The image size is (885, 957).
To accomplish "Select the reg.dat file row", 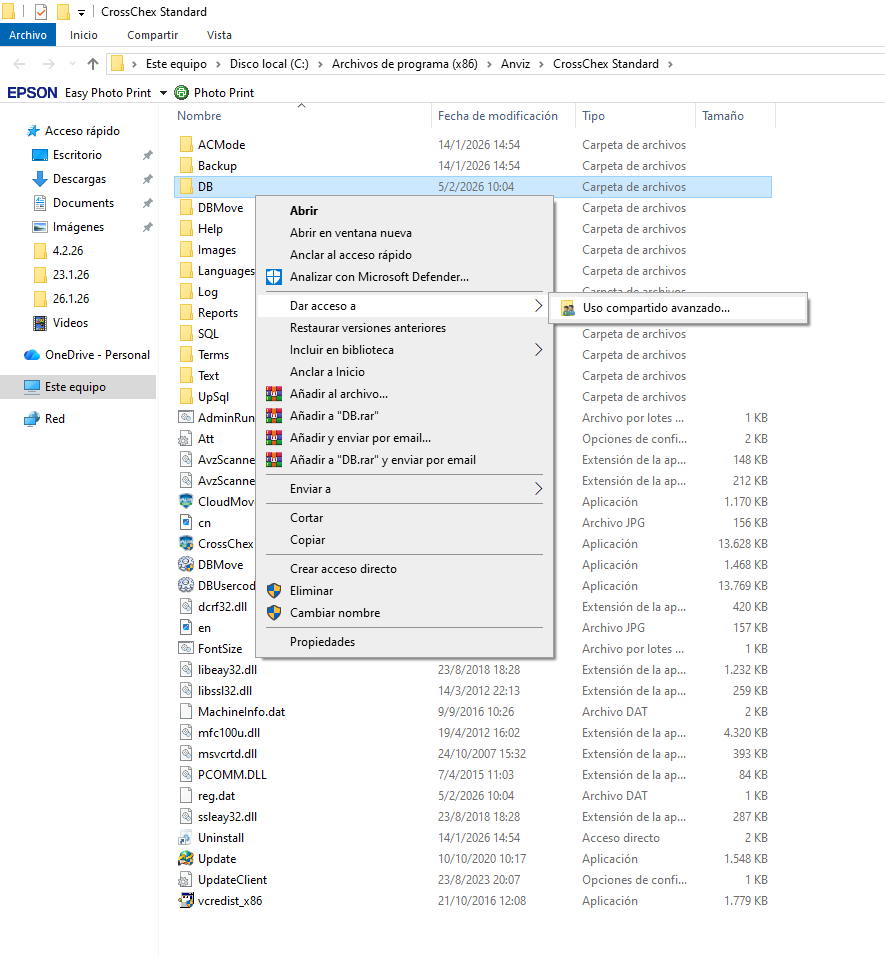I will point(472,796).
